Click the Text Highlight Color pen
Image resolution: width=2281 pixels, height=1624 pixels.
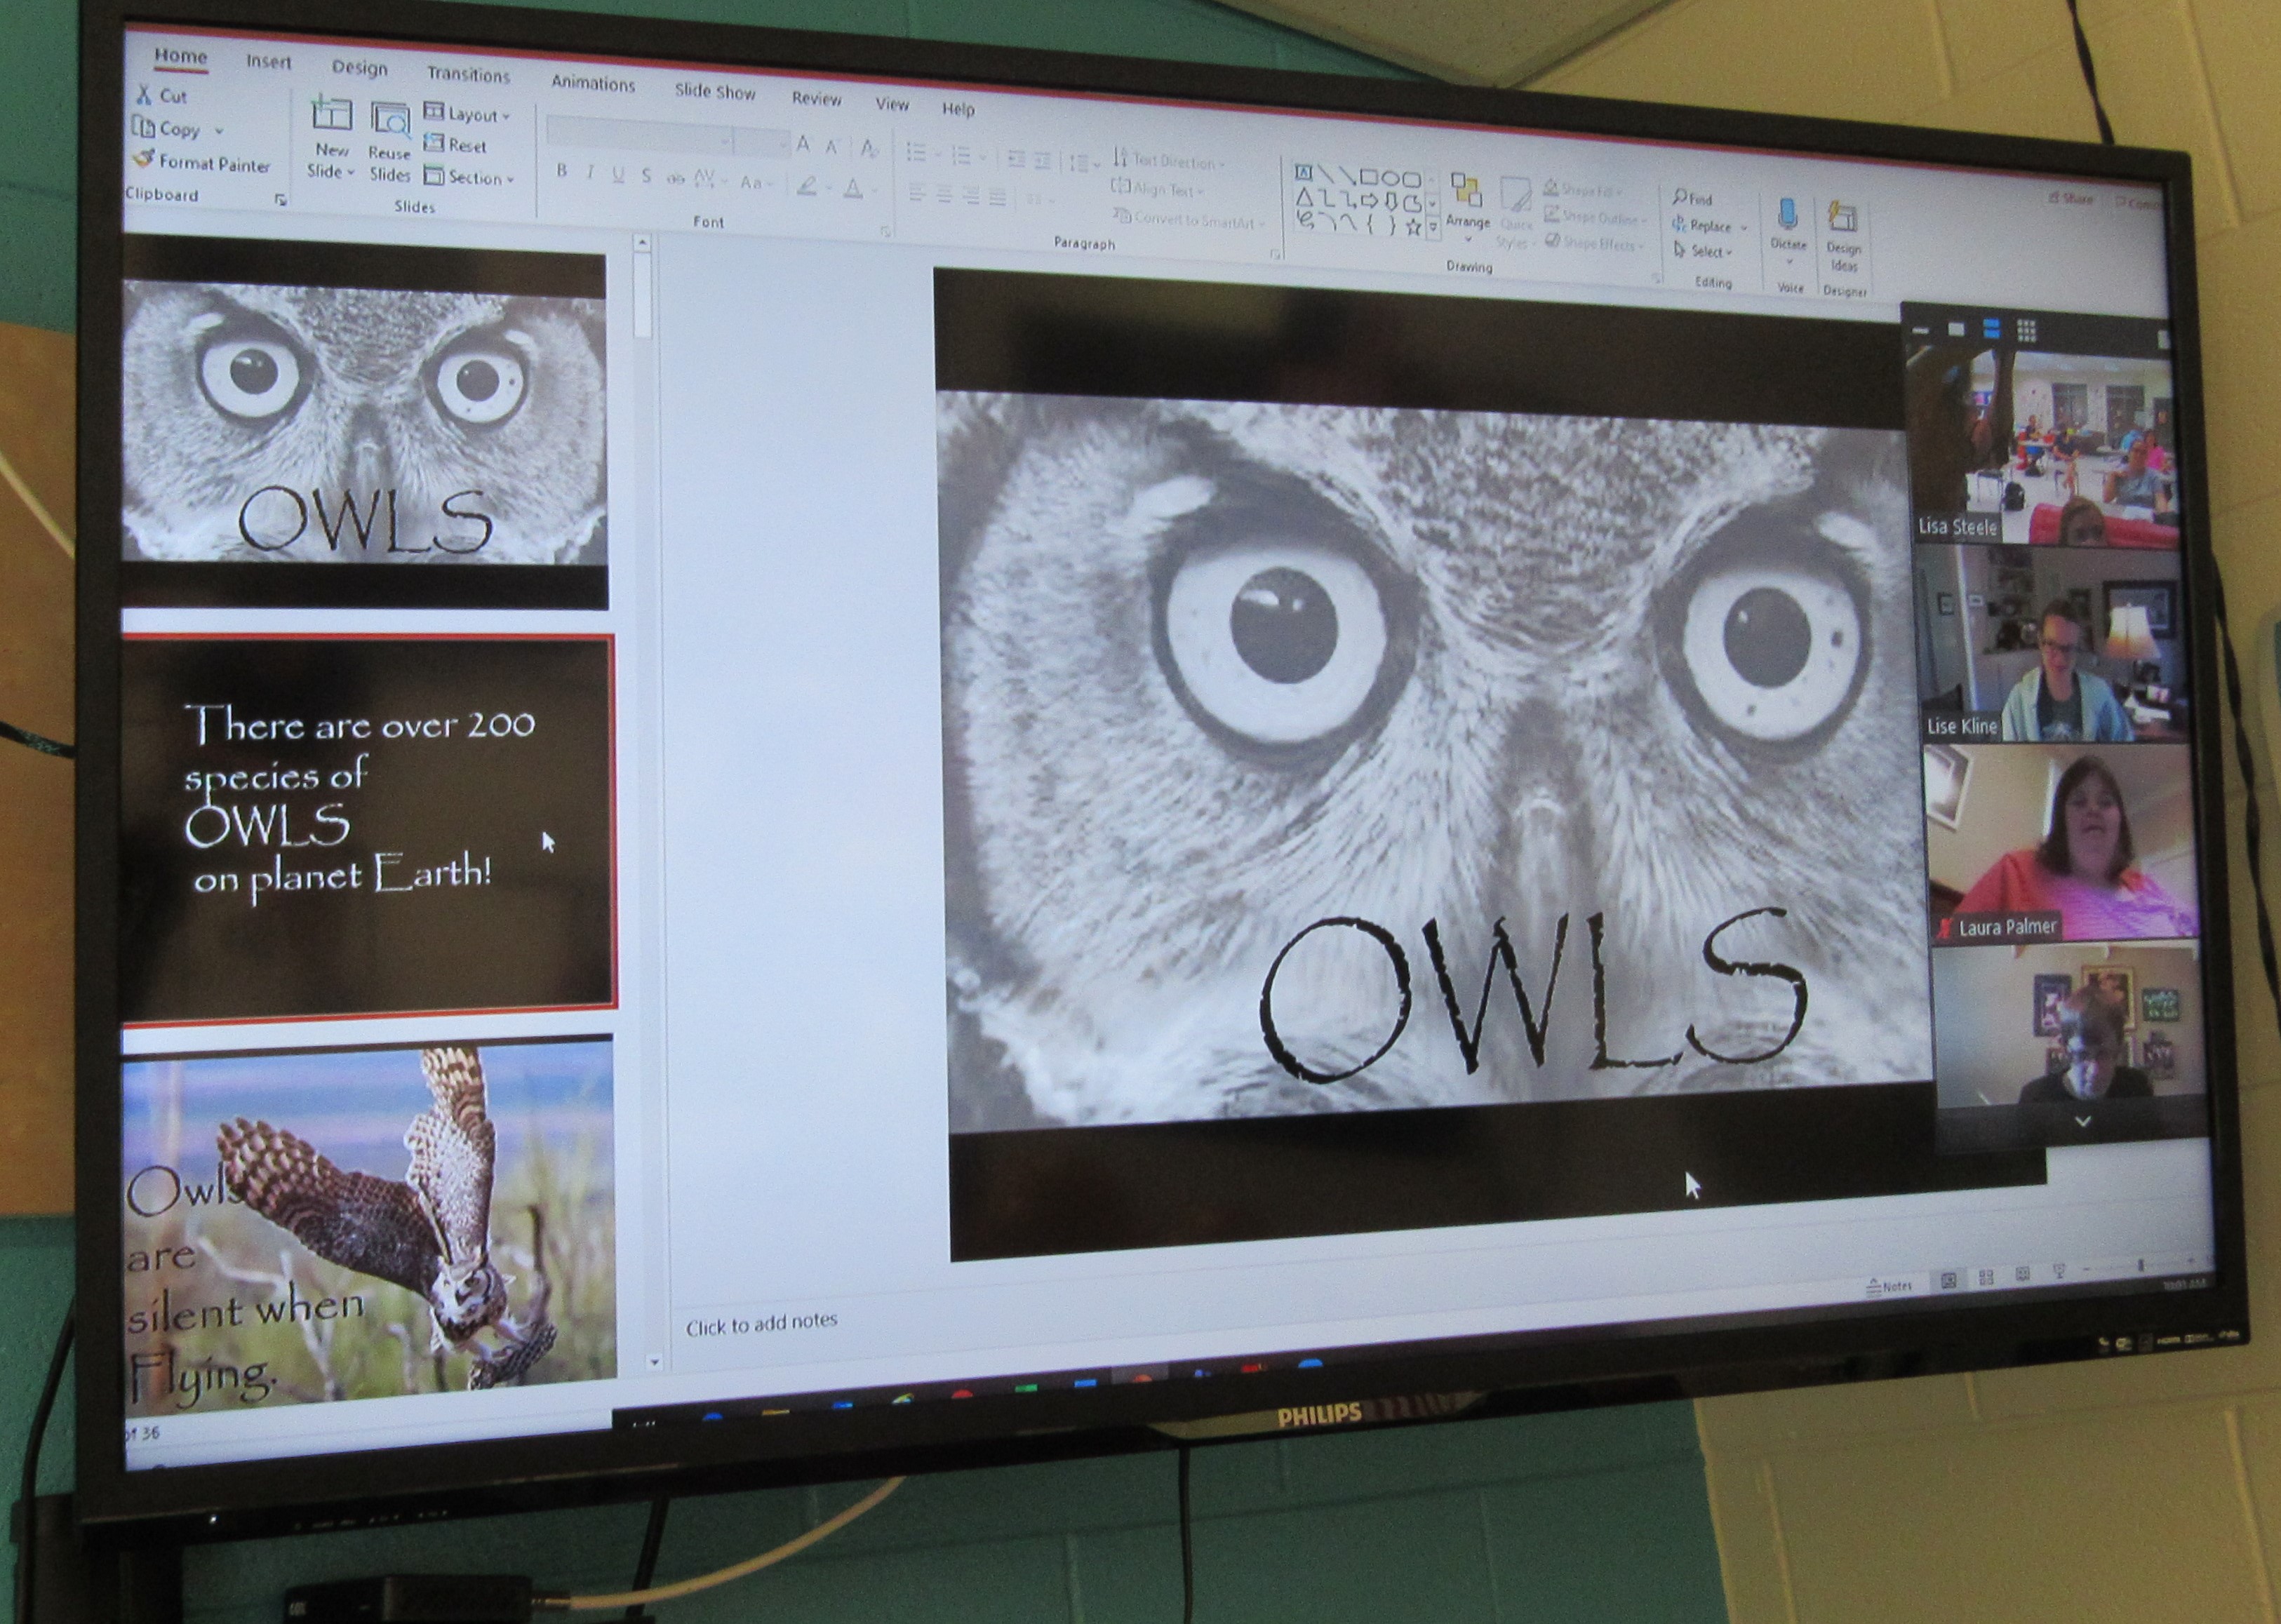pyautogui.click(x=807, y=186)
